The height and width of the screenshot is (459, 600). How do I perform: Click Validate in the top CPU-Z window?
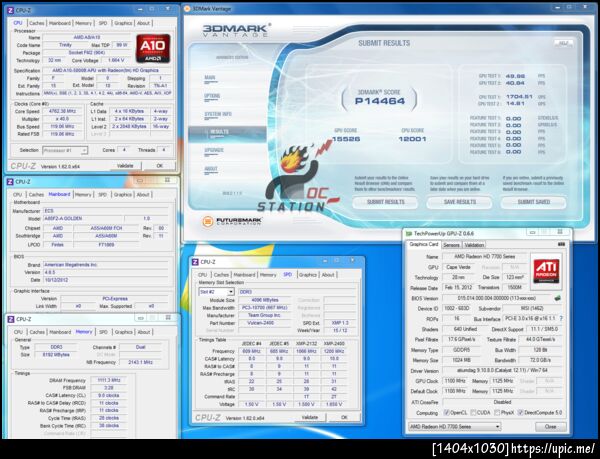click(x=125, y=166)
